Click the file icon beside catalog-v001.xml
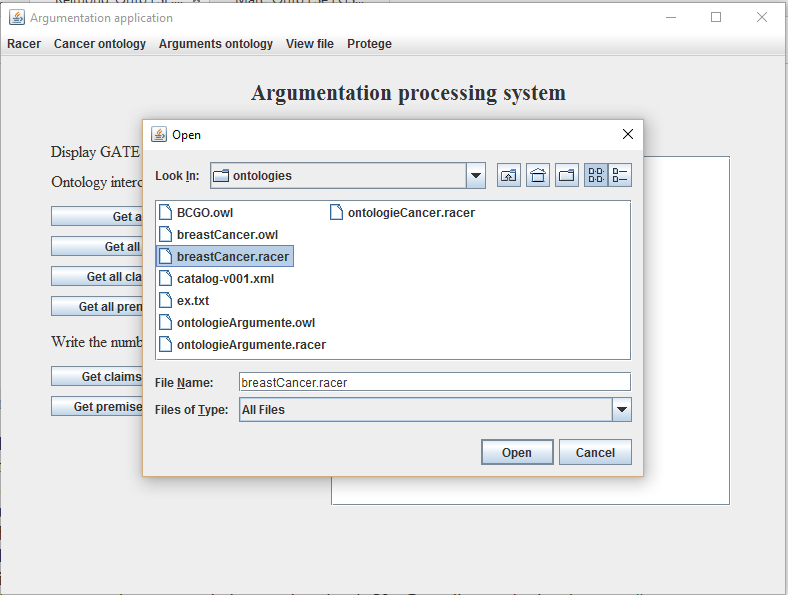Screen dimensions: 788x595 [x=165, y=278]
